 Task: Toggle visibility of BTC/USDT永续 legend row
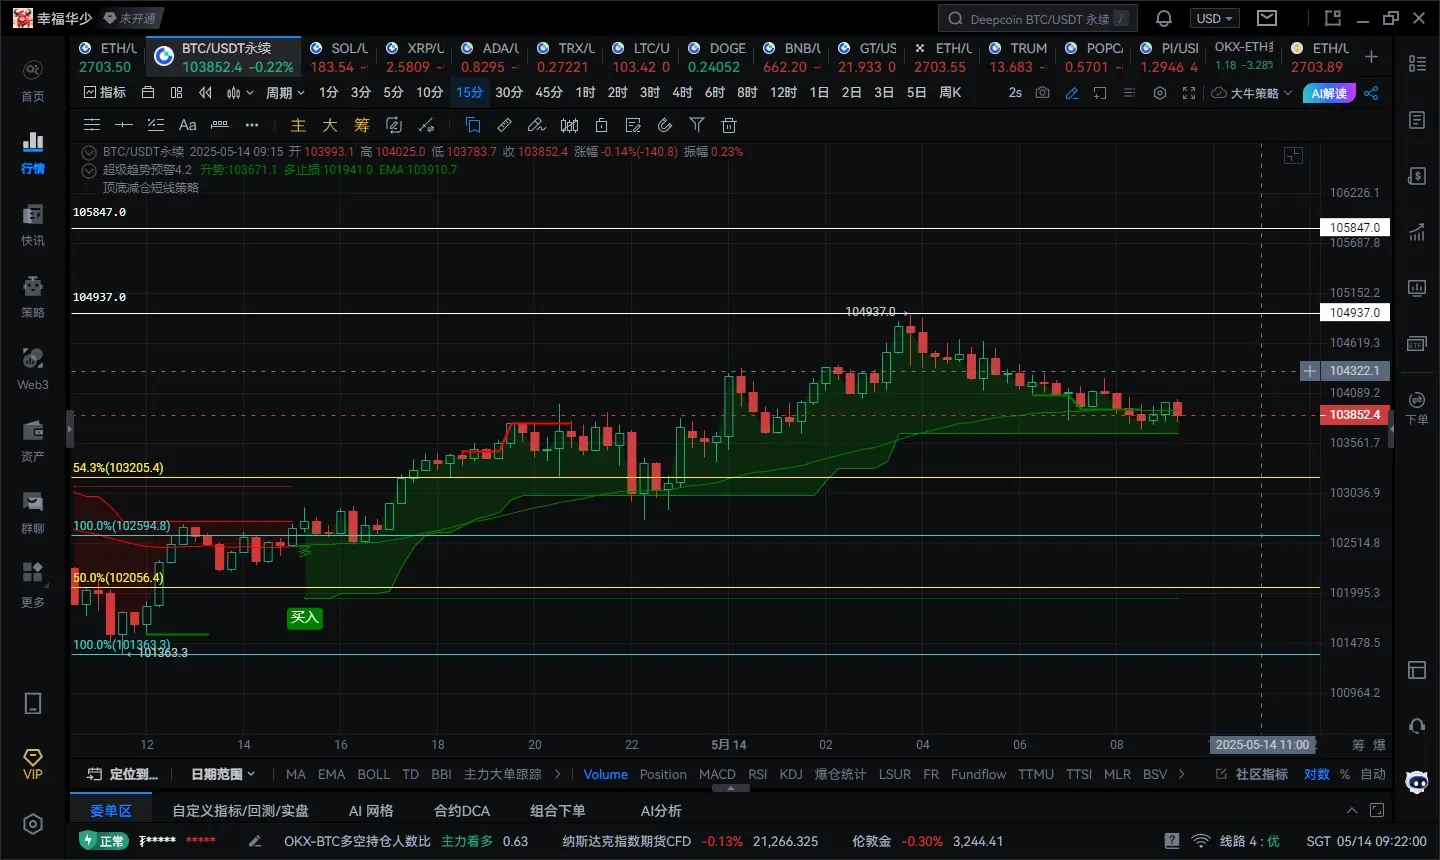89,152
